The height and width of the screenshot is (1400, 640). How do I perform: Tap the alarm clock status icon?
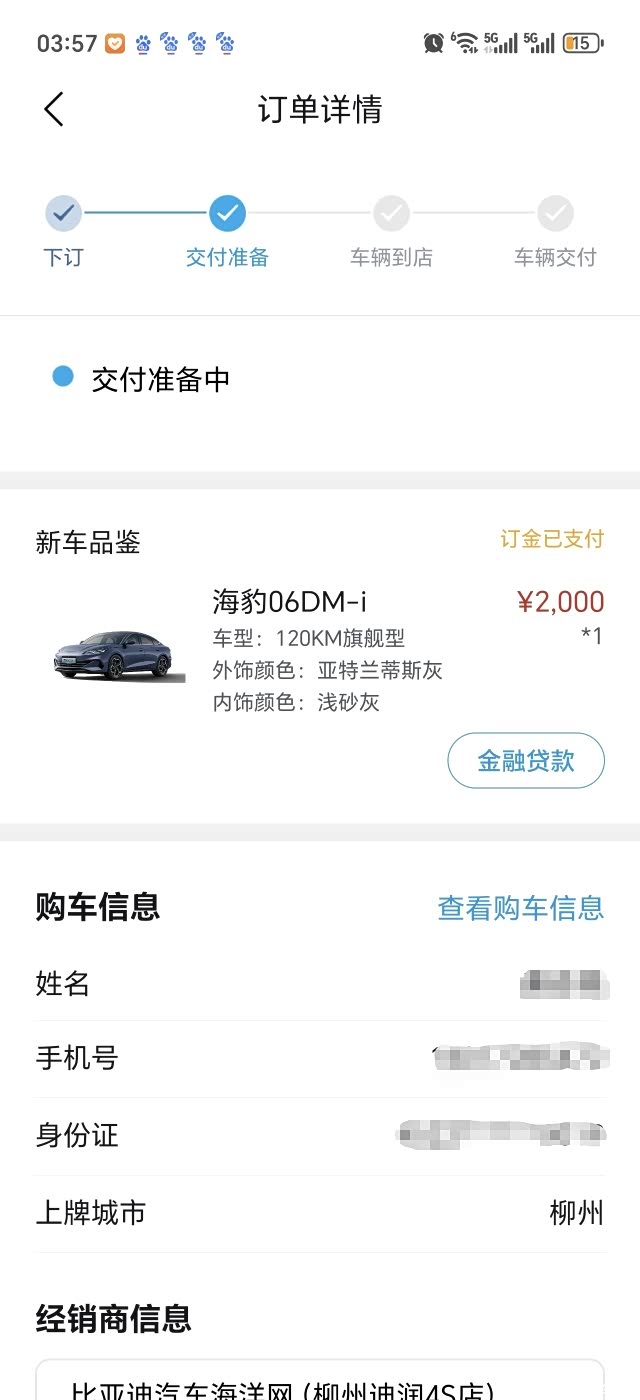pos(433,43)
